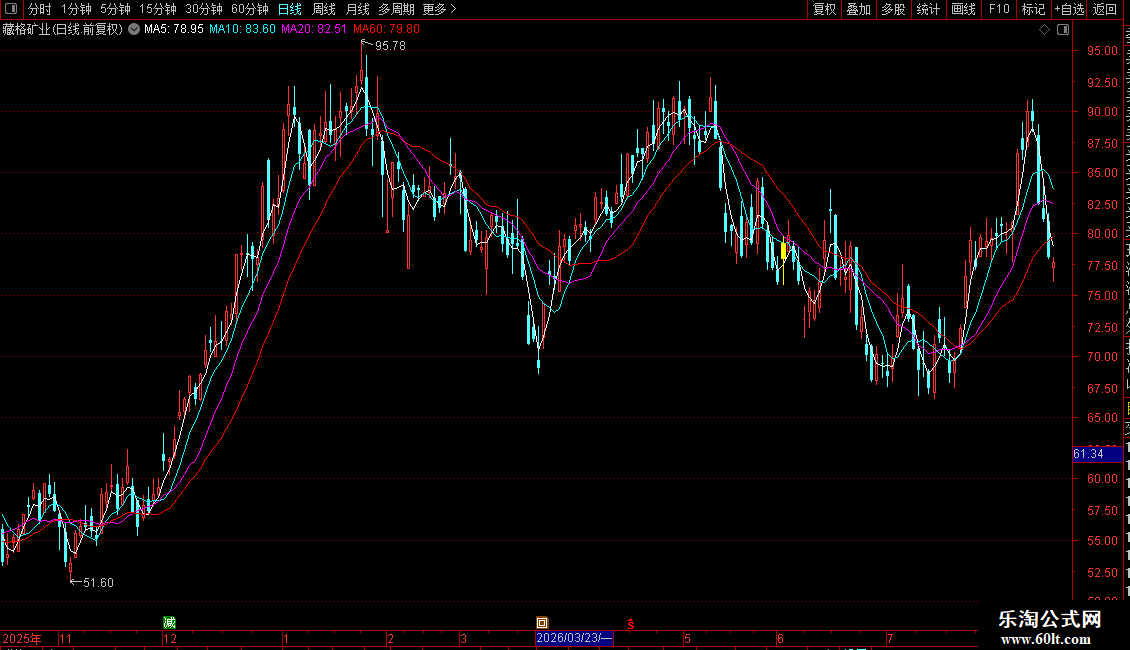Toggle 叠加 overlay comparison
This screenshot has height=650, width=1130.
(x=858, y=9)
